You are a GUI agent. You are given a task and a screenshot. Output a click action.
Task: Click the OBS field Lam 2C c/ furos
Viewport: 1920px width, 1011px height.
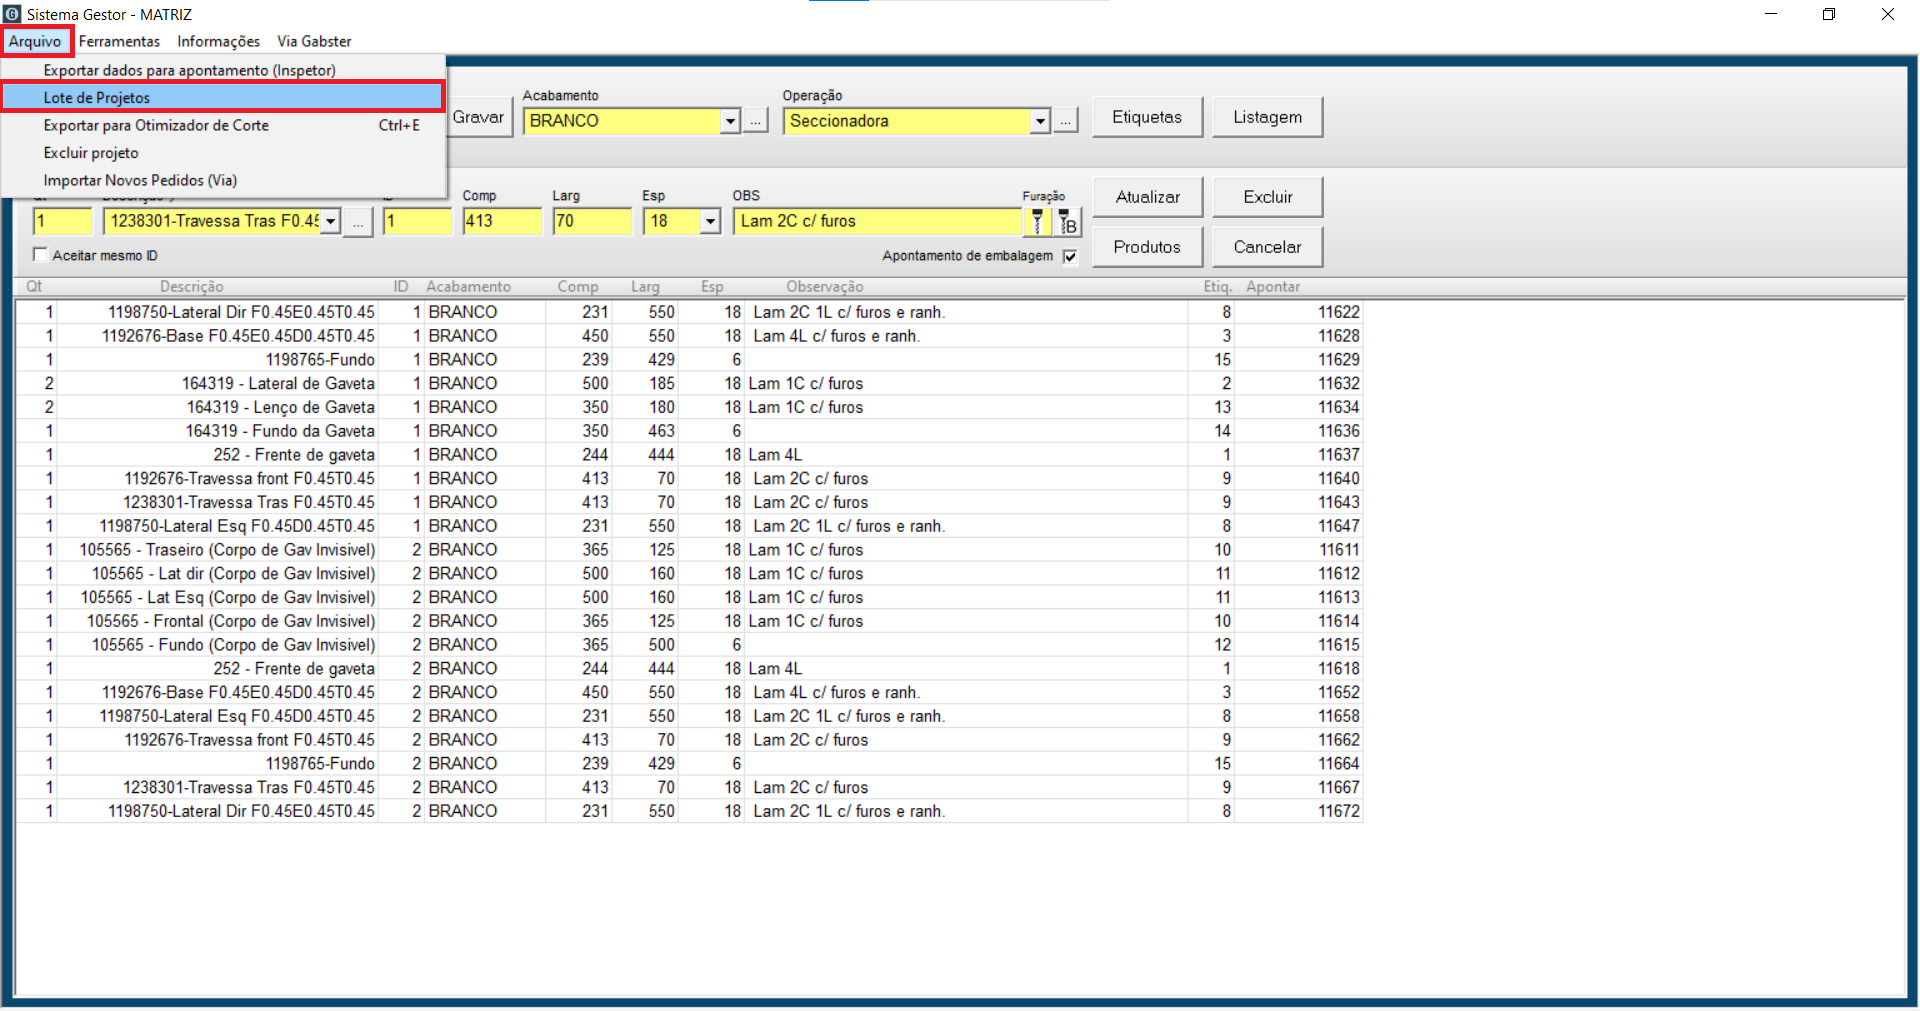tap(877, 221)
